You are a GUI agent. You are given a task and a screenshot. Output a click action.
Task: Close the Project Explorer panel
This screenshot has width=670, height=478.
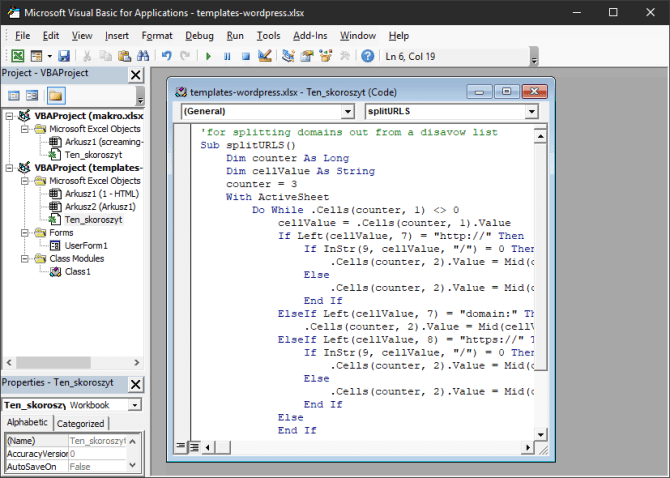136,74
